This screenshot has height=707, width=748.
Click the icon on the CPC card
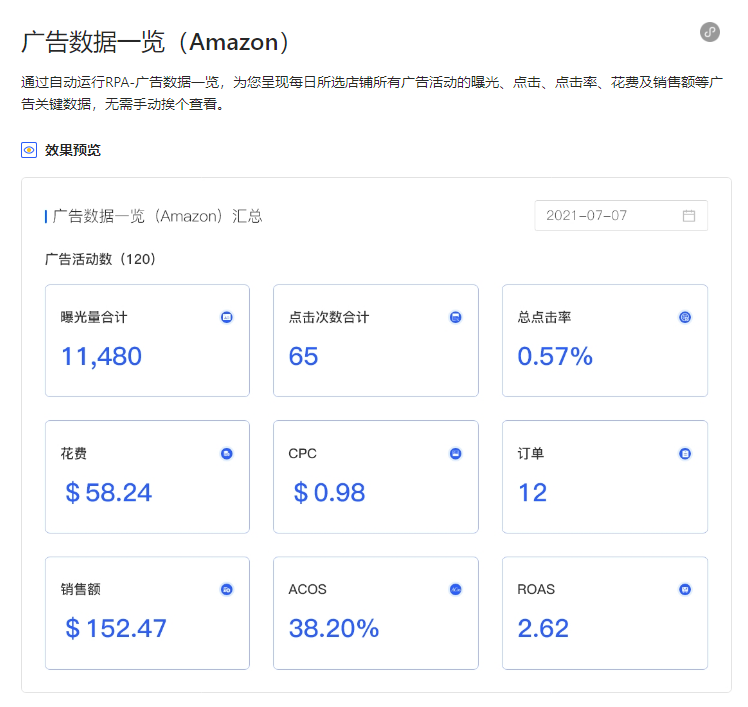point(456,454)
